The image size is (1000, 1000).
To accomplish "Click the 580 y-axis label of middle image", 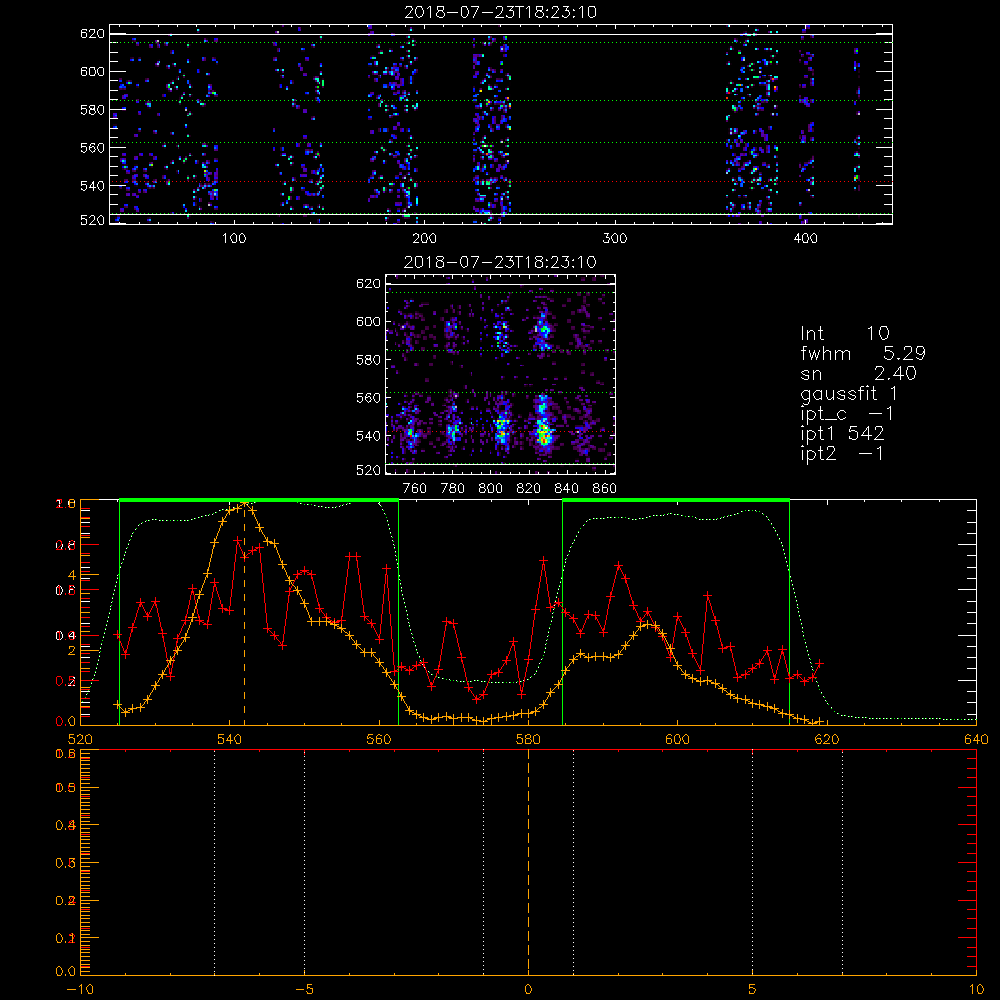I will click(368, 360).
